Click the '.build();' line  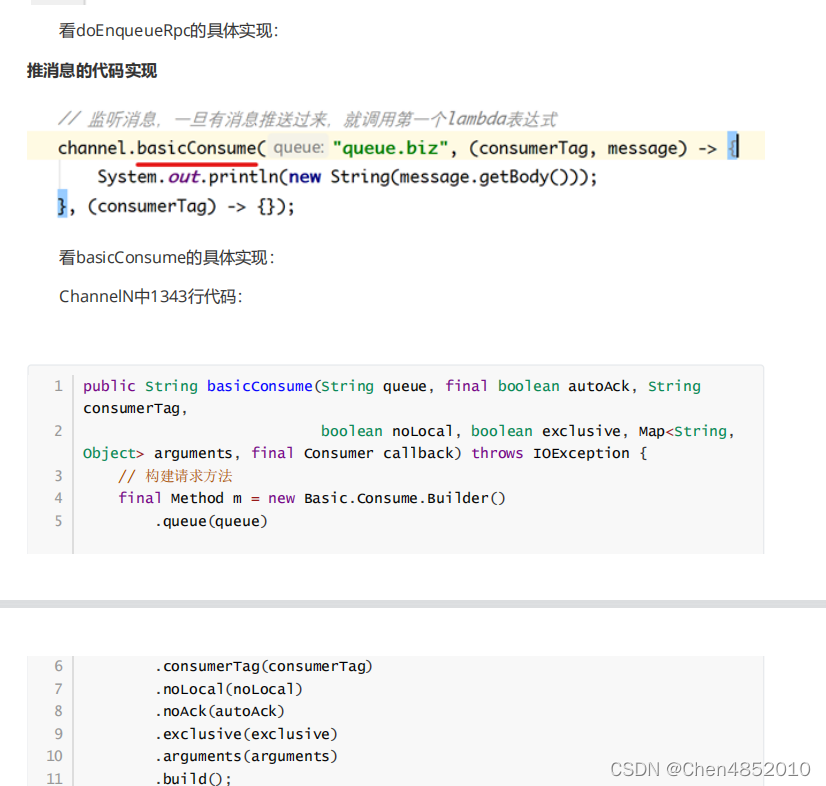coord(193,779)
